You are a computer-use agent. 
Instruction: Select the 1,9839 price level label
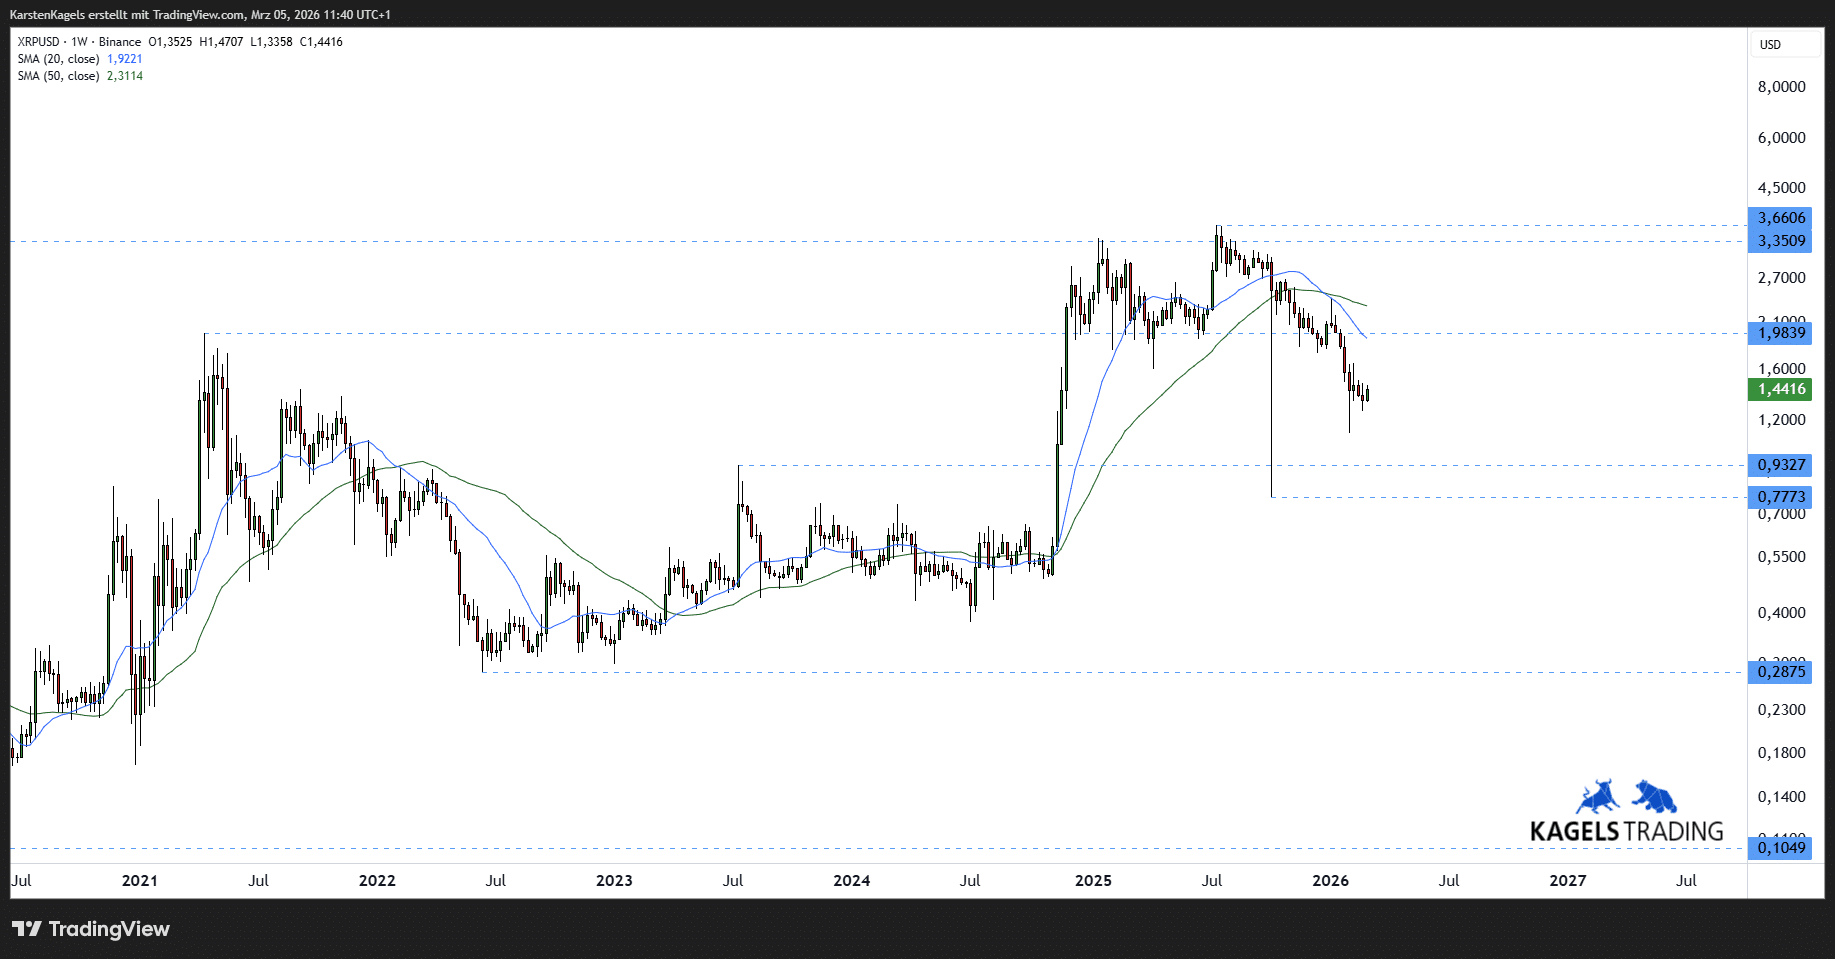tap(1781, 333)
